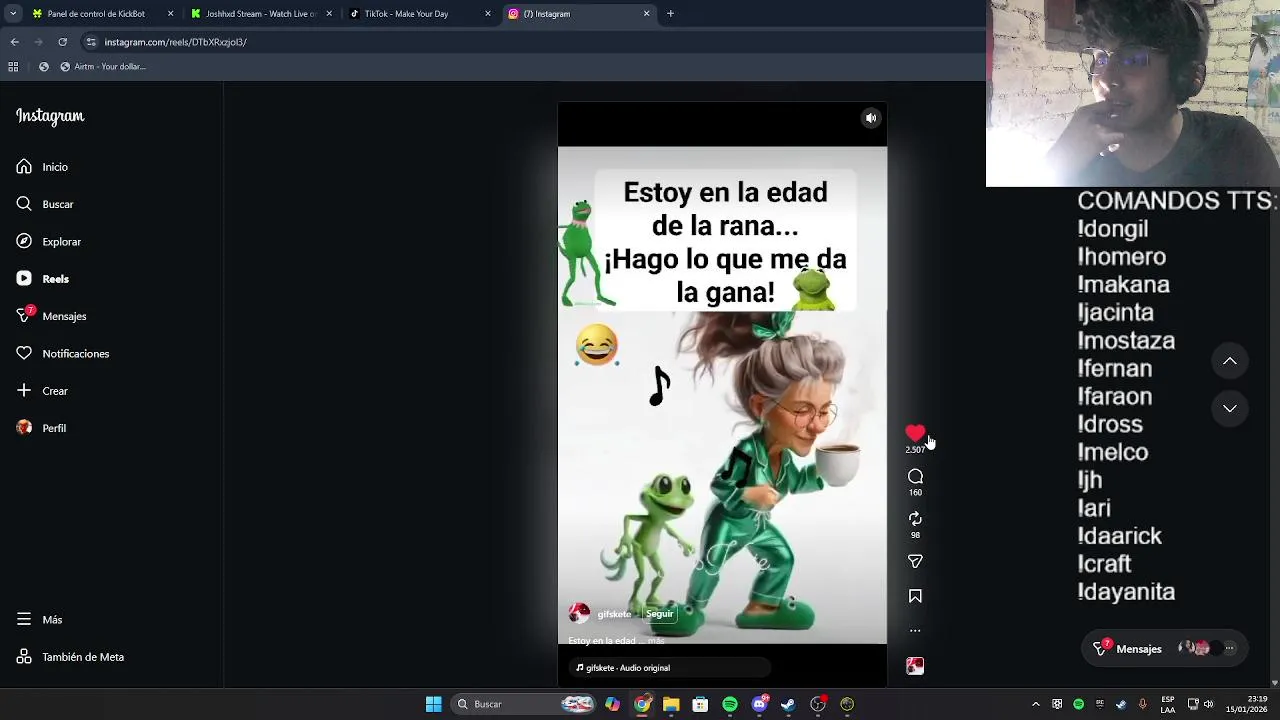The height and width of the screenshot is (720, 1280).
Task: Expand the caption with más
Action: click(656, 641)
